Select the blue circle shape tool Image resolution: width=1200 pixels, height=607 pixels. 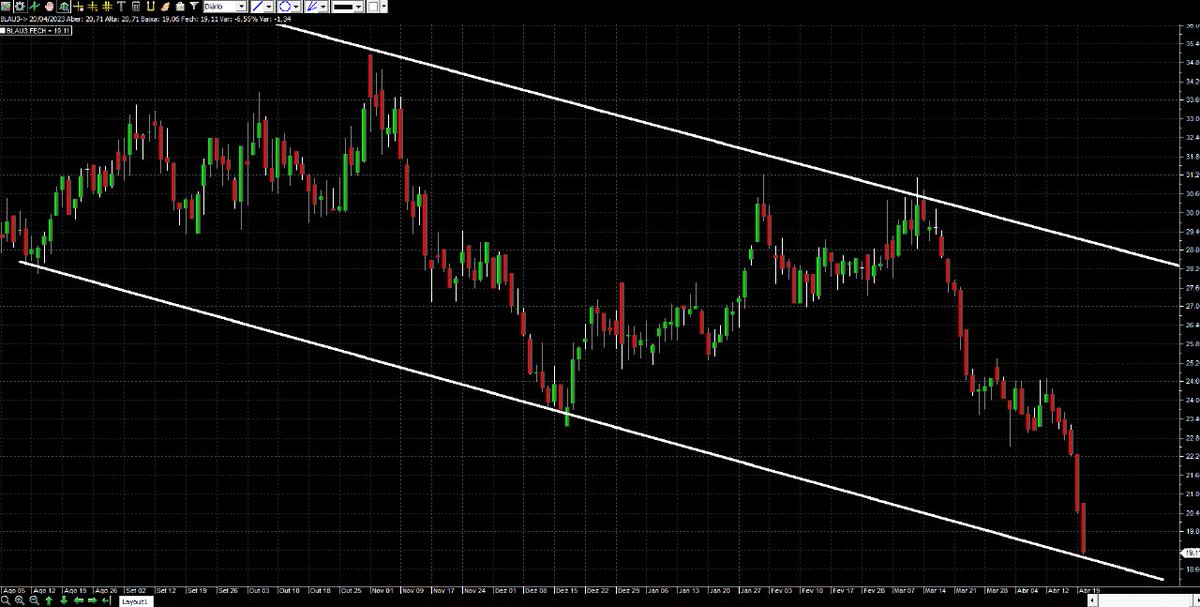(x=285, y=6)
